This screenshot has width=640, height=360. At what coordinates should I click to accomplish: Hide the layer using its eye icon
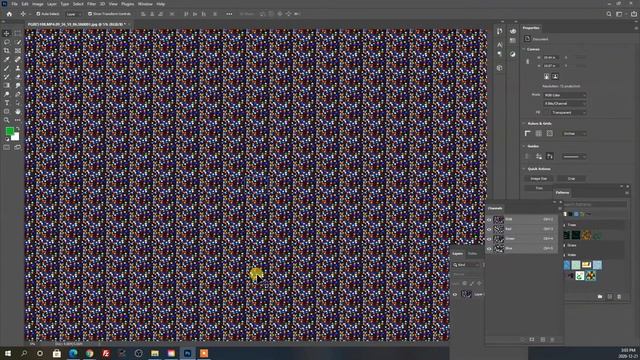coord(455,294)
